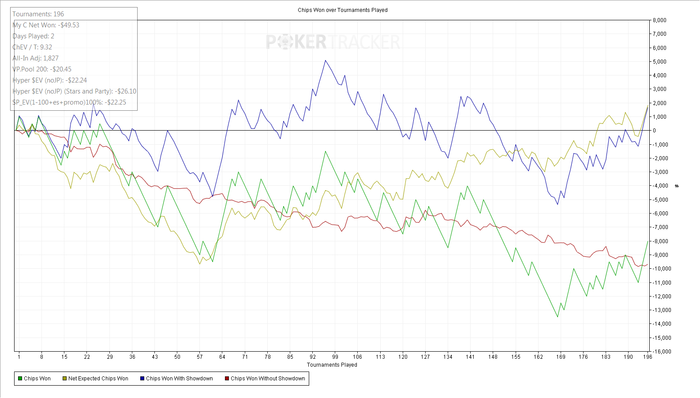Click the 'Tournaments Played' x-axis title
This screenshot has height=398, width=700.
(332, 365)
